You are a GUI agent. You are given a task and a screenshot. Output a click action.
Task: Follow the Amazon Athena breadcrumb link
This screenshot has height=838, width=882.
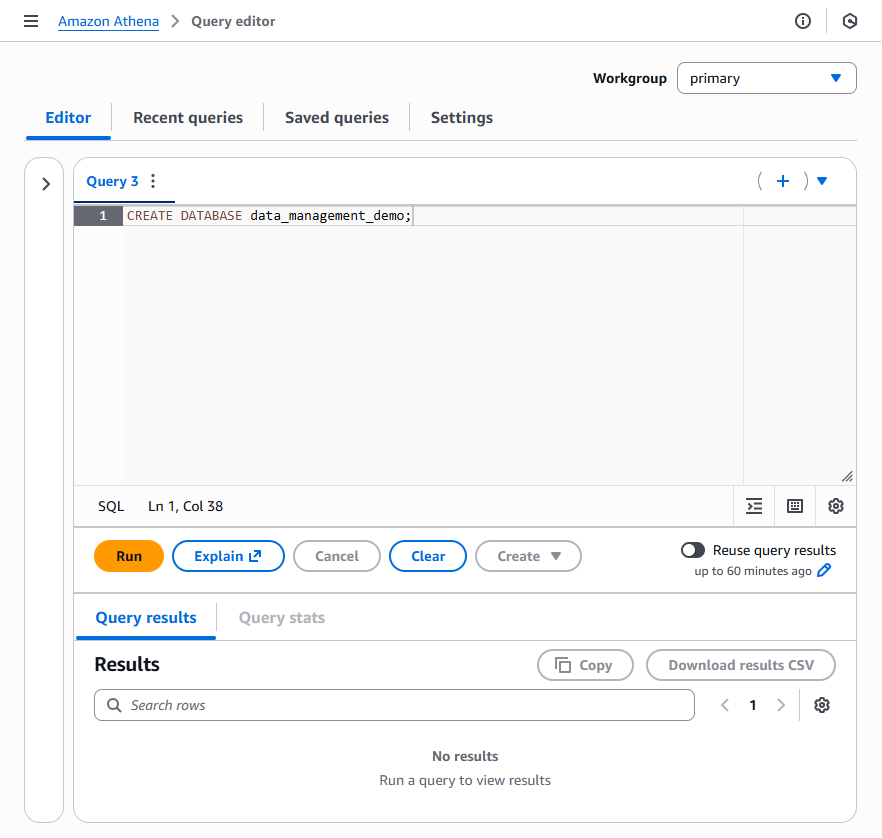pyautogui.click(x=108, y=21)
